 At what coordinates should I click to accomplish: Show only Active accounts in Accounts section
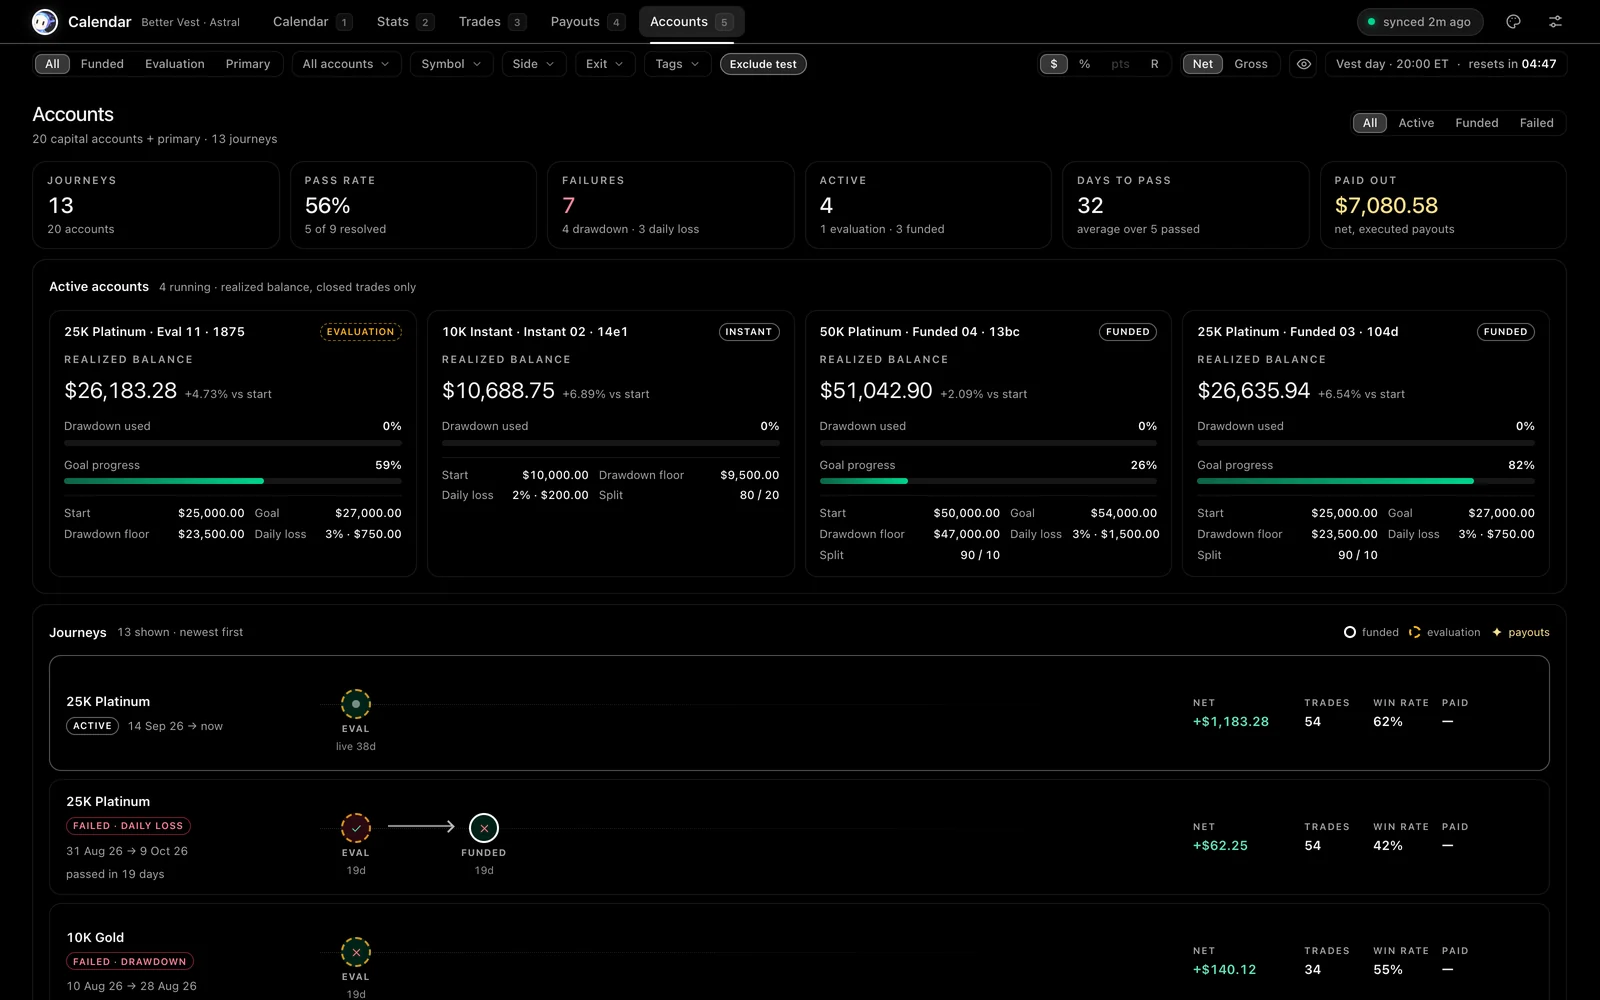[x=1416, y=123]
